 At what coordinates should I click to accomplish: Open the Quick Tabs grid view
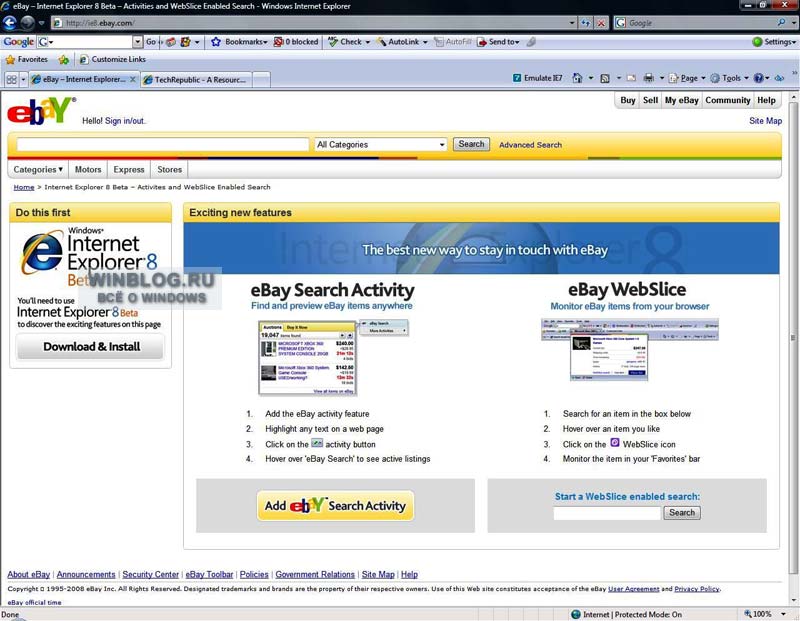coord(11,80)
